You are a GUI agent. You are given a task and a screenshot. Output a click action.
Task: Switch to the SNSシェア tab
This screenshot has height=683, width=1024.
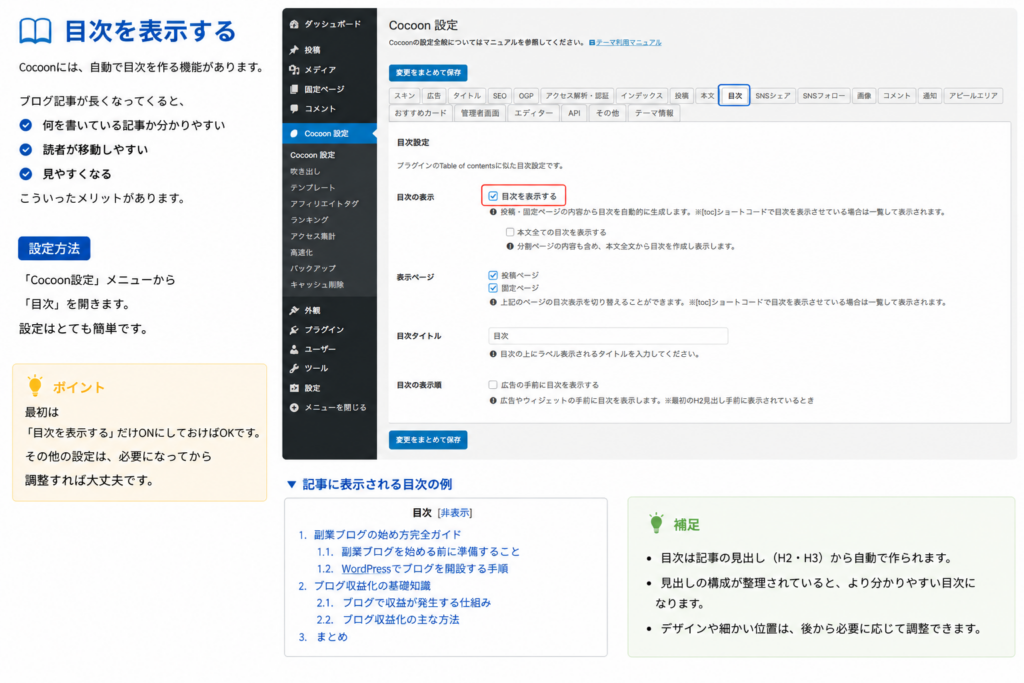(773, 95)
